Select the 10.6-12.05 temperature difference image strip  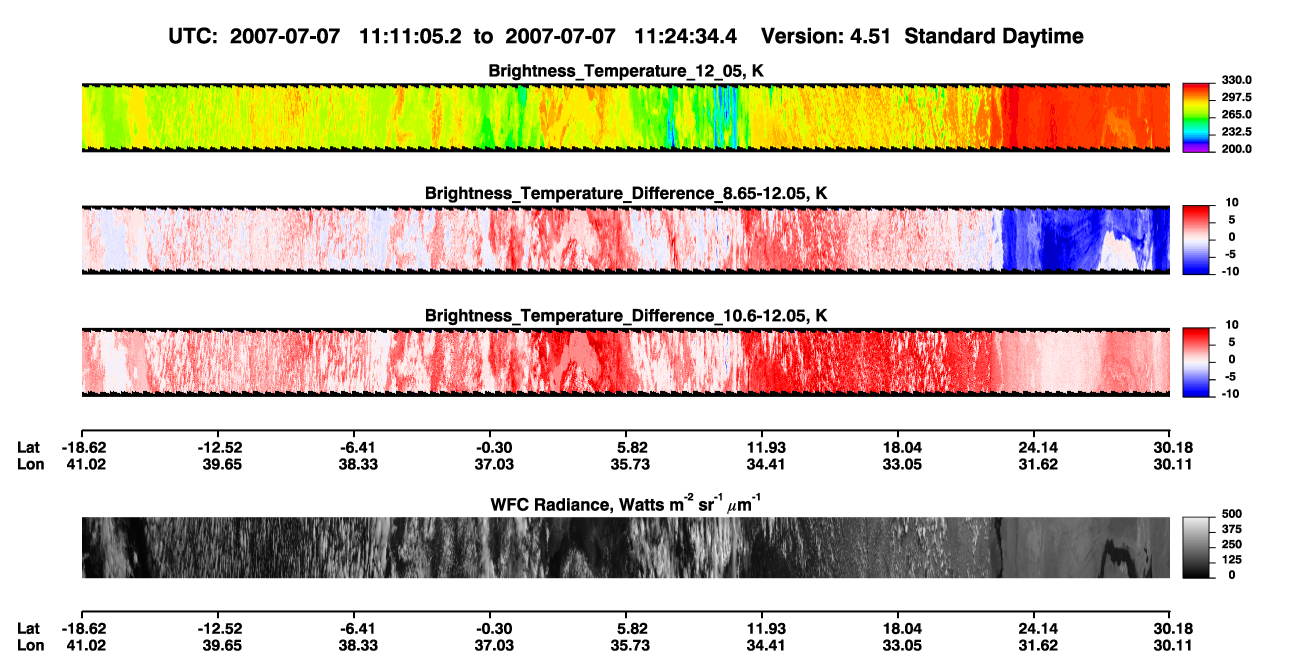pyautogui.click(x=625, y=362)
